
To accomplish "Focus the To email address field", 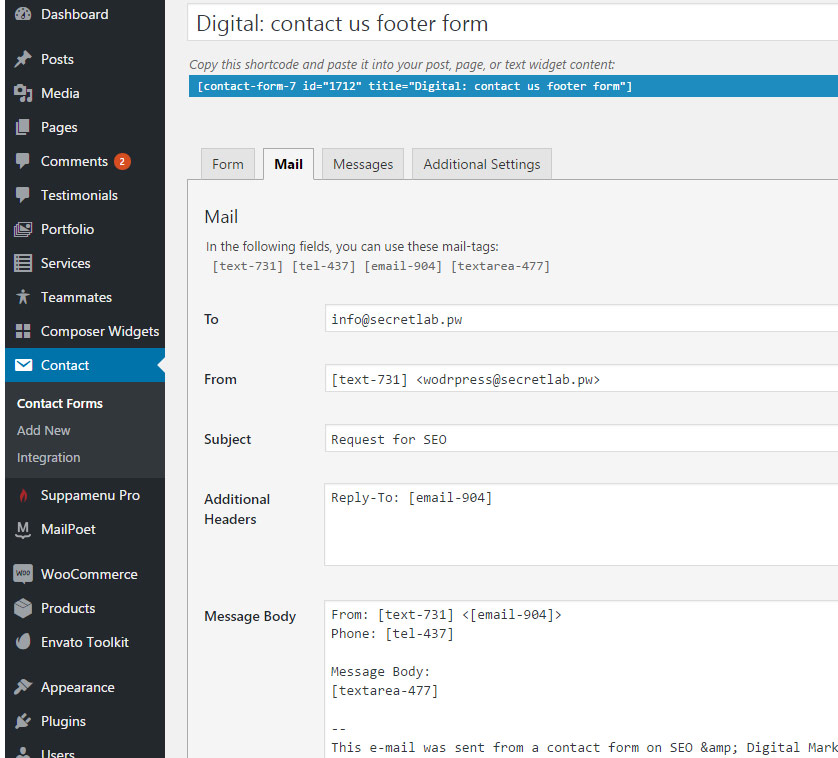I will point(580,320).
